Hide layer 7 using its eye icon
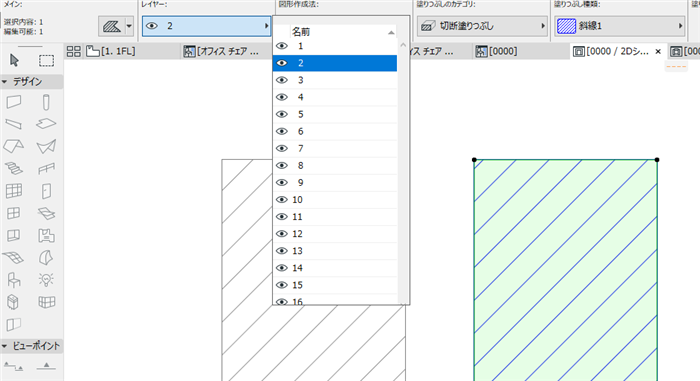The width and height of the screenshot is (700, 381). (x=282, y=148)
